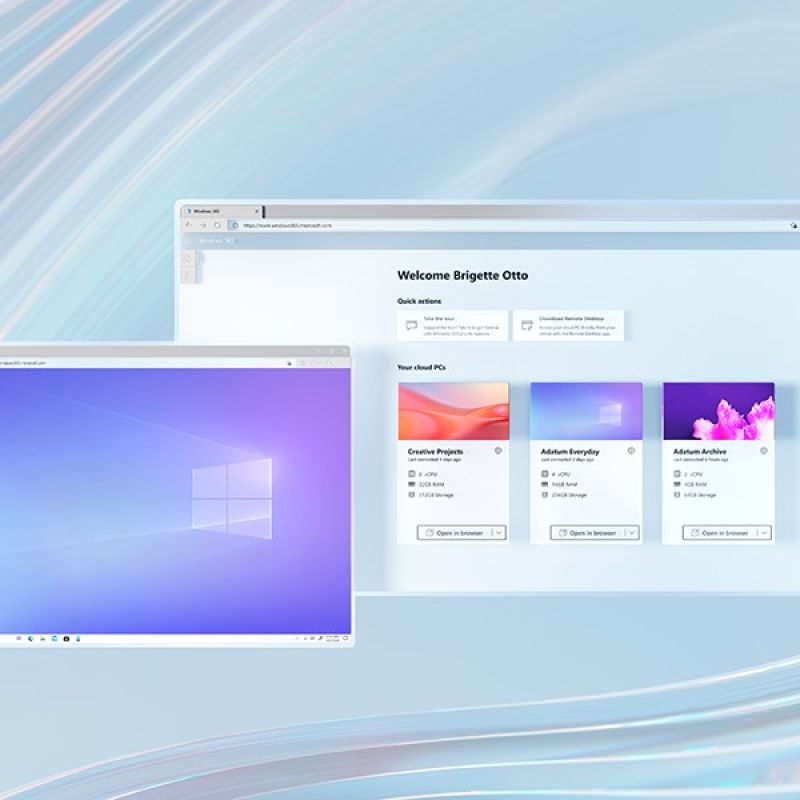
Task: Click Download Remote Desktop quick action
Action: pos(568,325)
